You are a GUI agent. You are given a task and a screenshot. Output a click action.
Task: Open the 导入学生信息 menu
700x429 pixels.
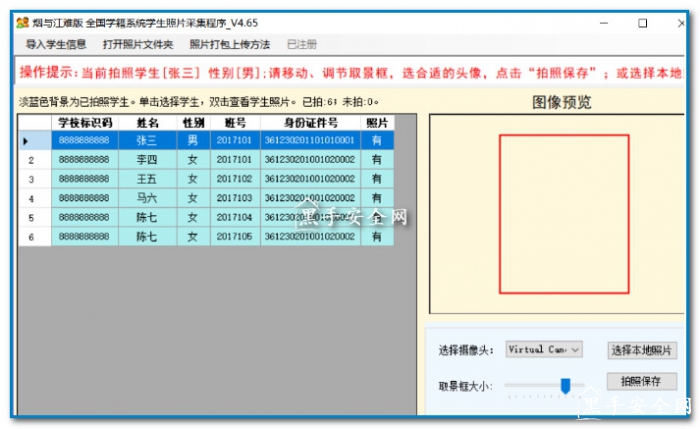point(56,45)
